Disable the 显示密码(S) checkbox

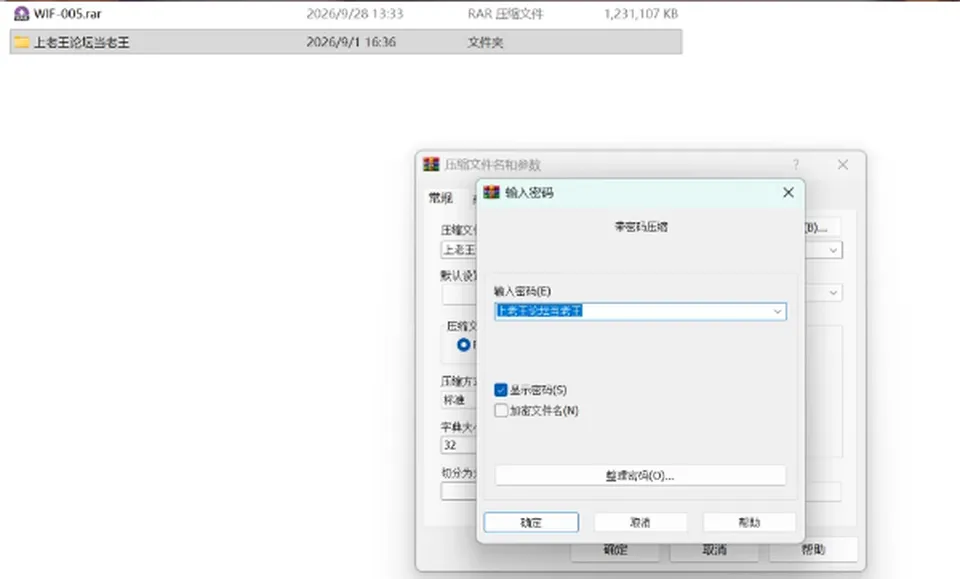[501, 390]
